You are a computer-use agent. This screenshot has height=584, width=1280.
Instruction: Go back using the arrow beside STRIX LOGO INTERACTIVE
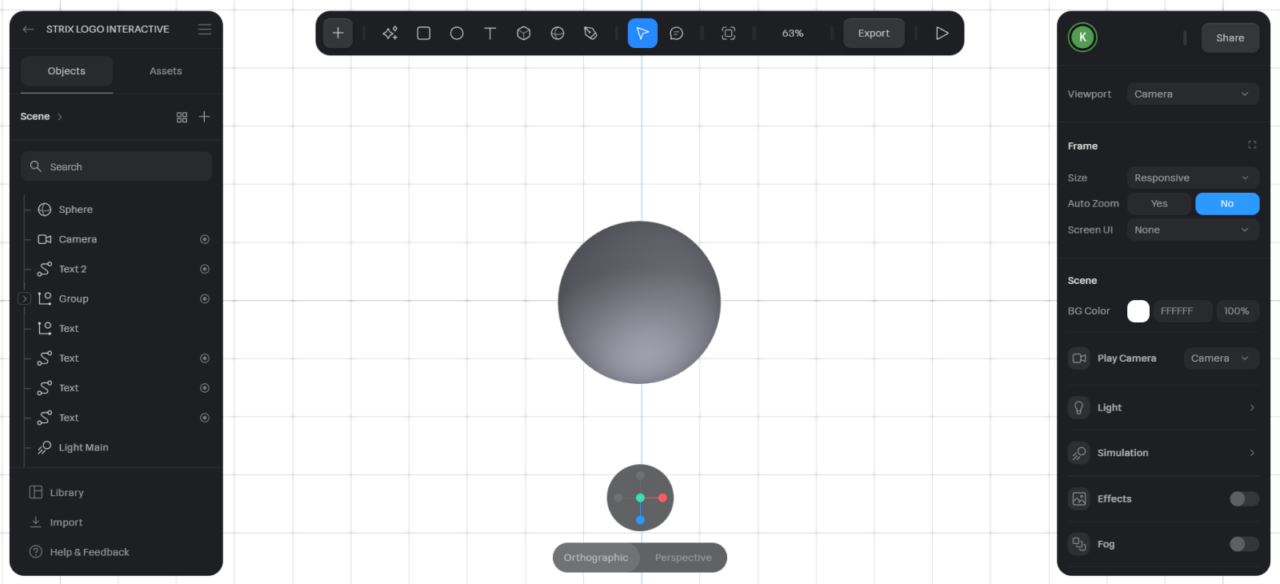(28, 30)
